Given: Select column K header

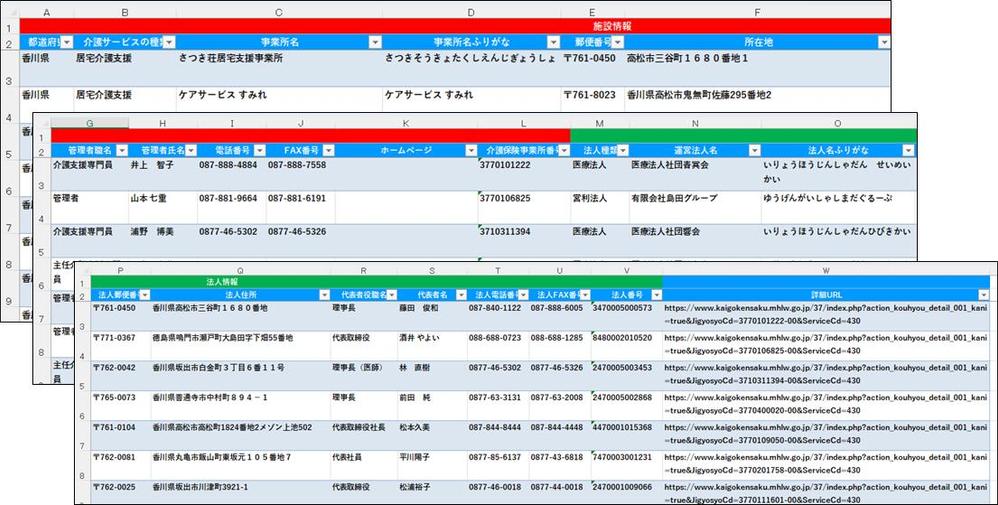Looking at the screenshot, I should coord(406,124).
